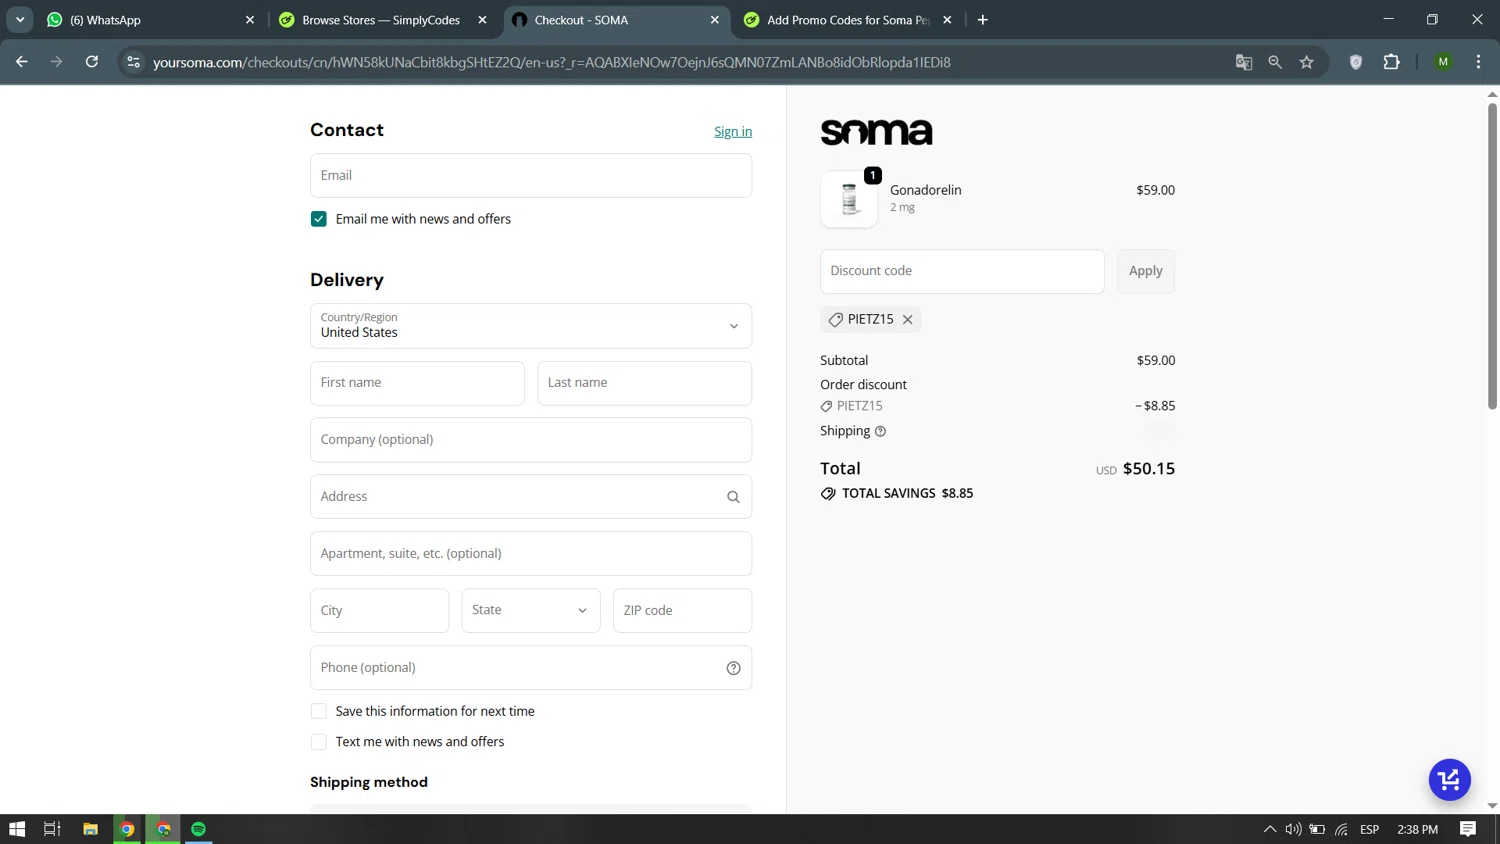
Task: Open Chrome three-dot menu
Action: pos(1478,62)
